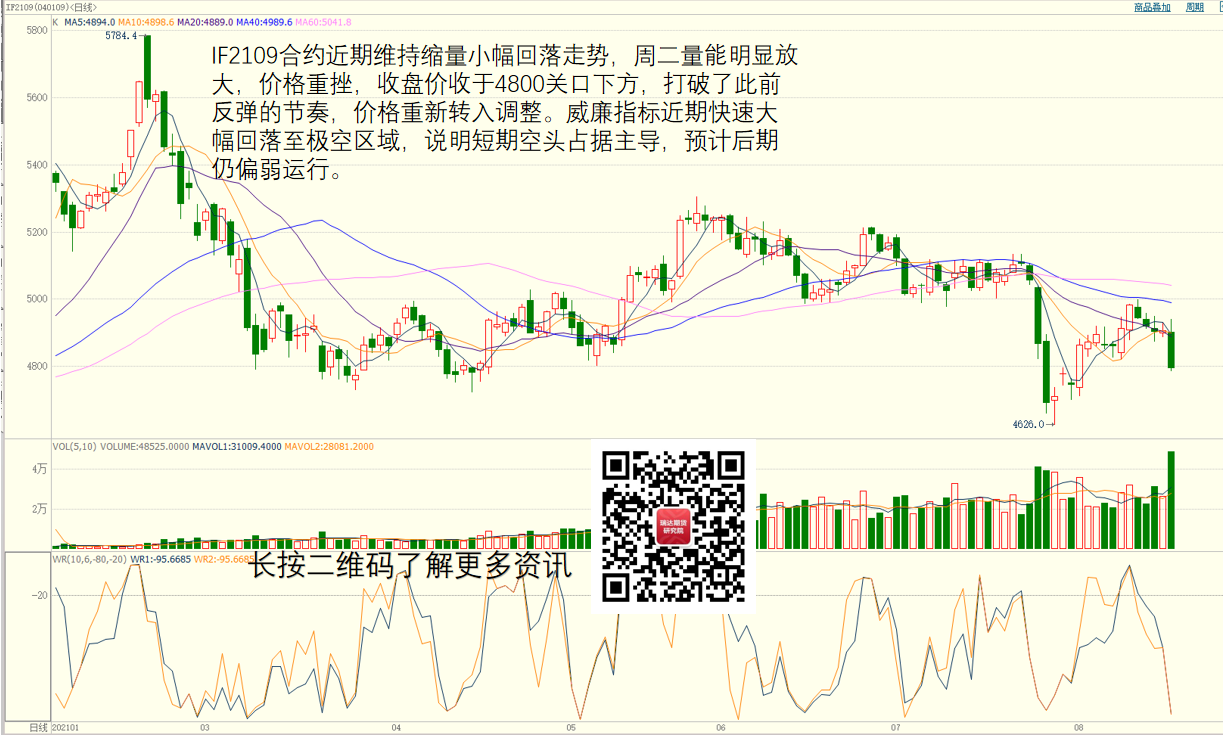Select the orange MA10:4898.6 label
This screenshot has width=1223, height=741.
146,21
